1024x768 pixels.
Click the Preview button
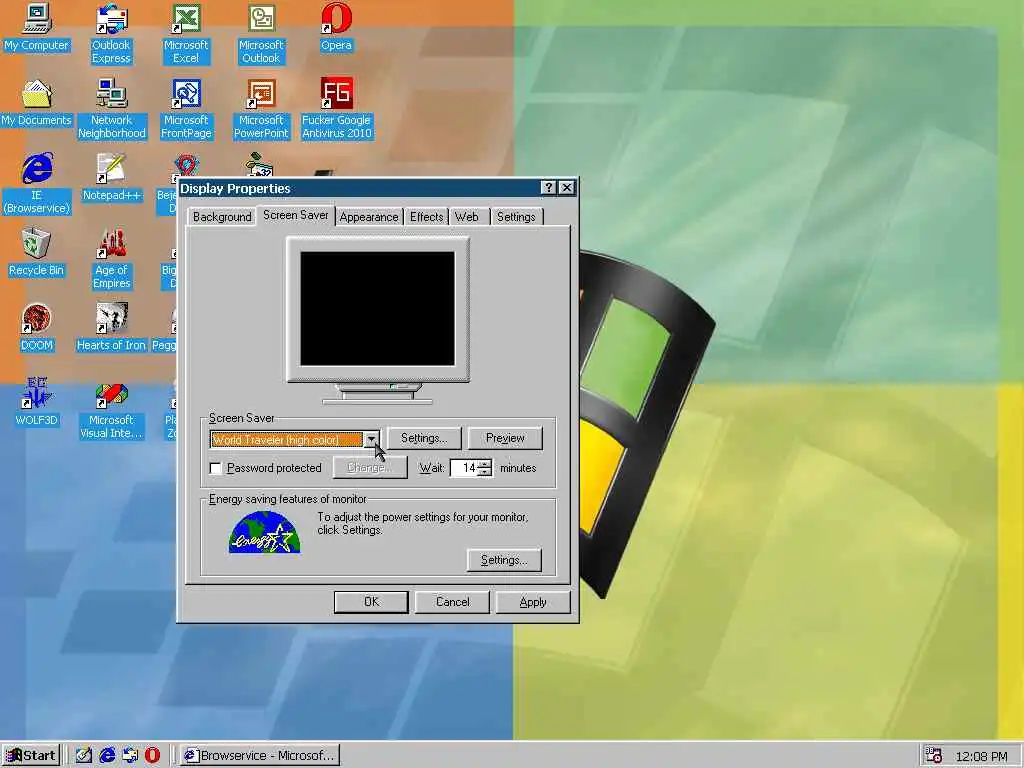point(505,438)
